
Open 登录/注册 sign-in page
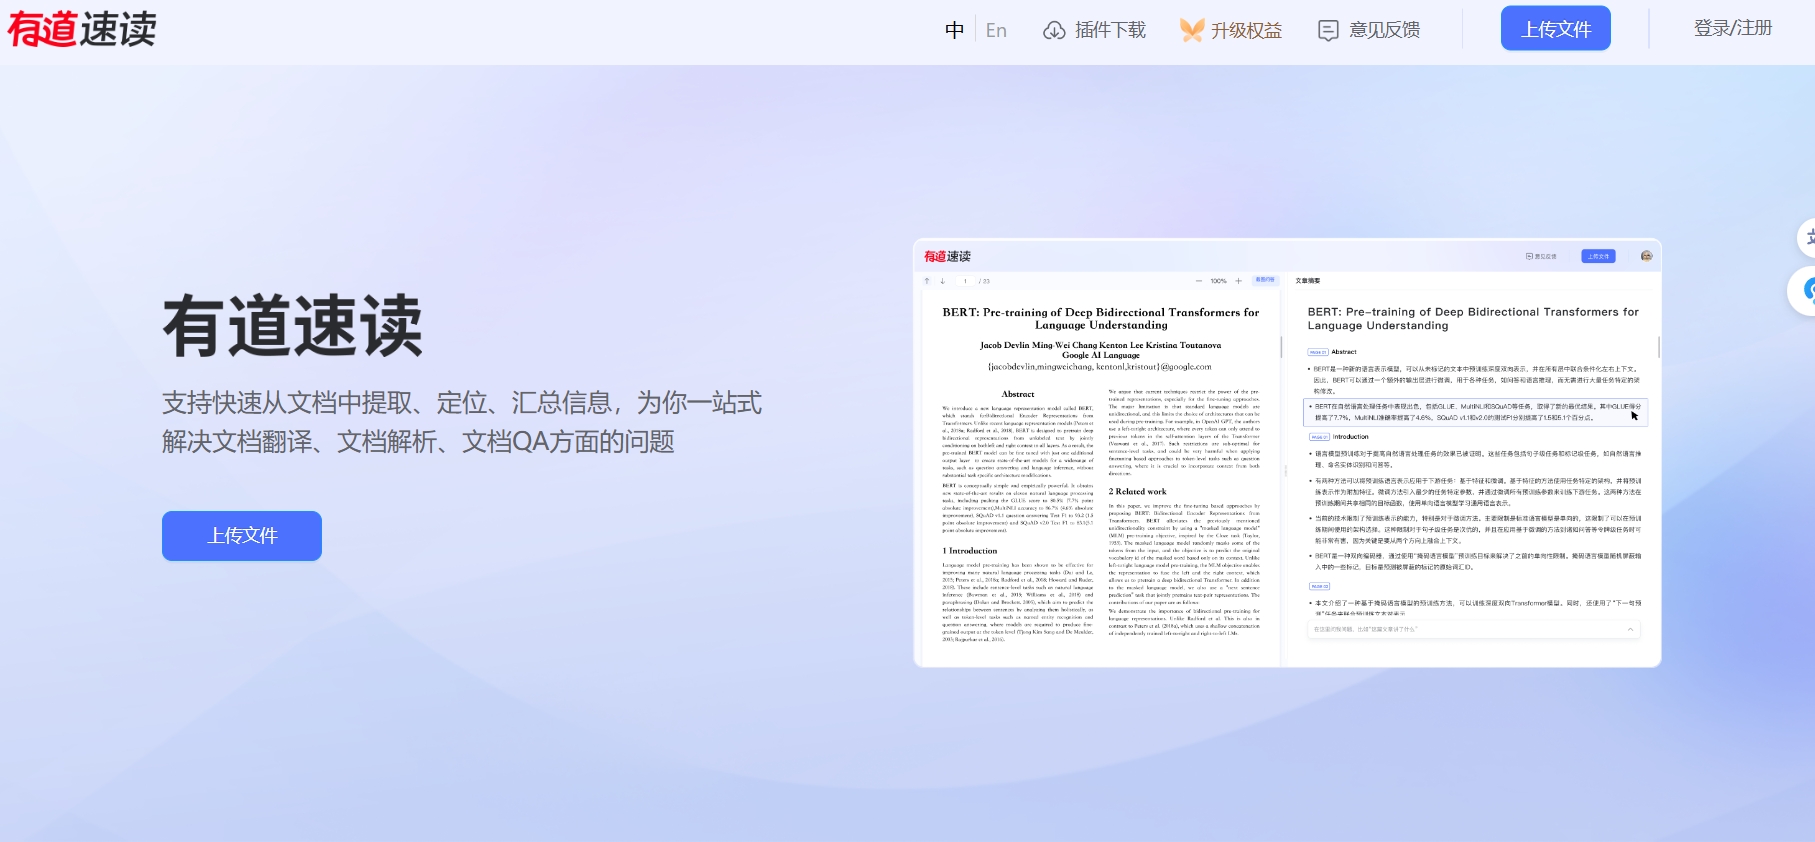point(1733,28)
